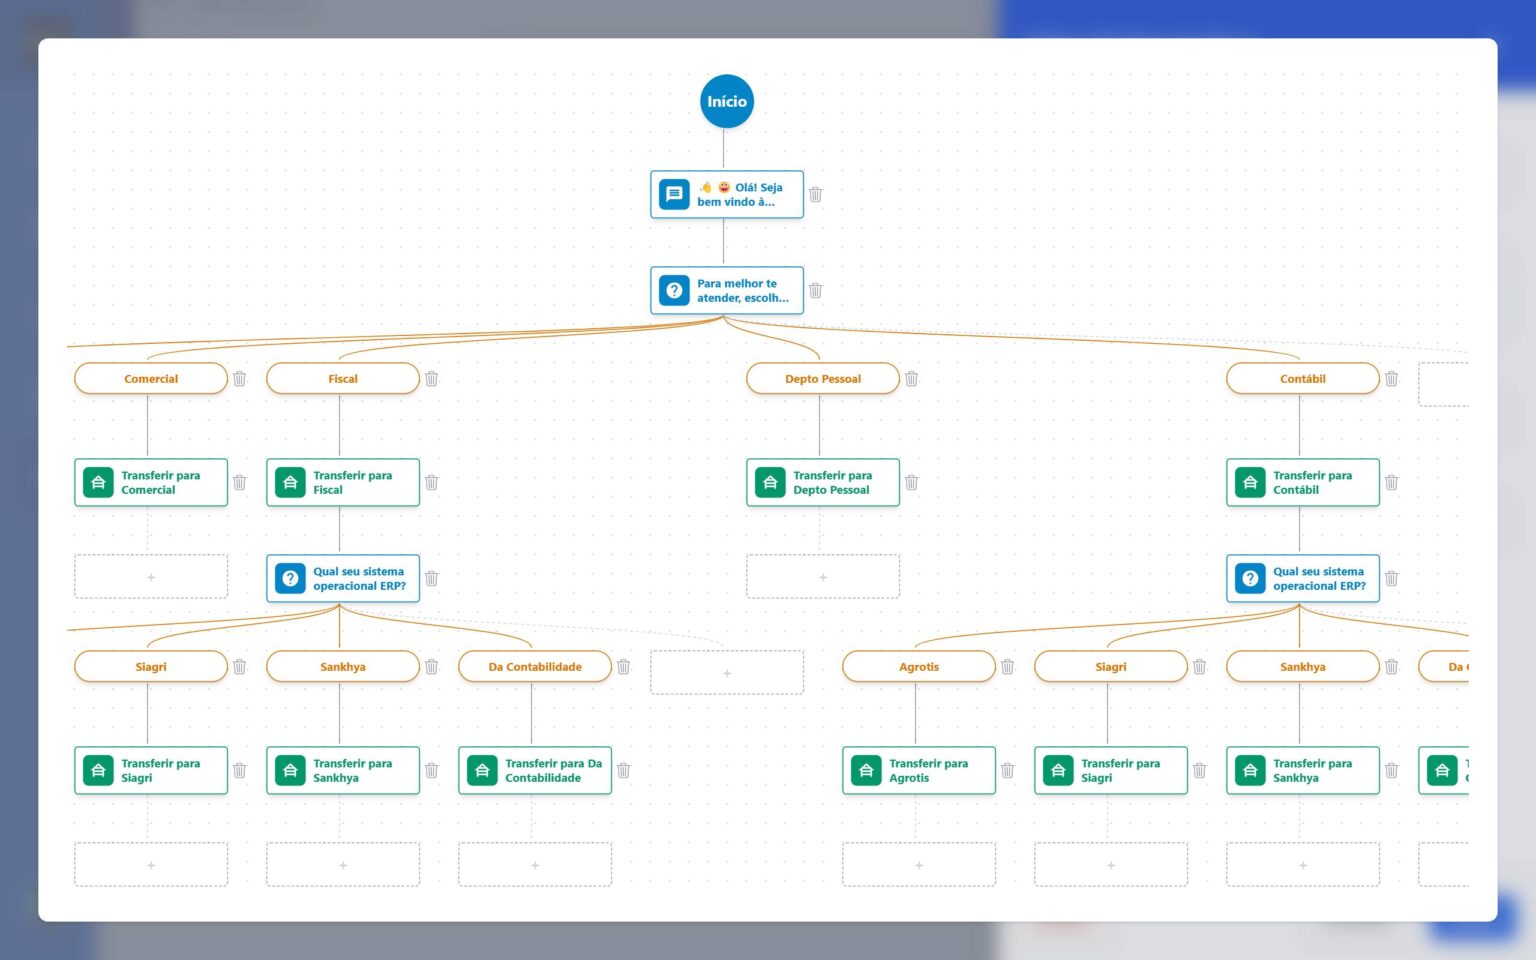Screen dimensions: 1536x960
Task: Select the Comercial option pill
Action: pos(151,378)
